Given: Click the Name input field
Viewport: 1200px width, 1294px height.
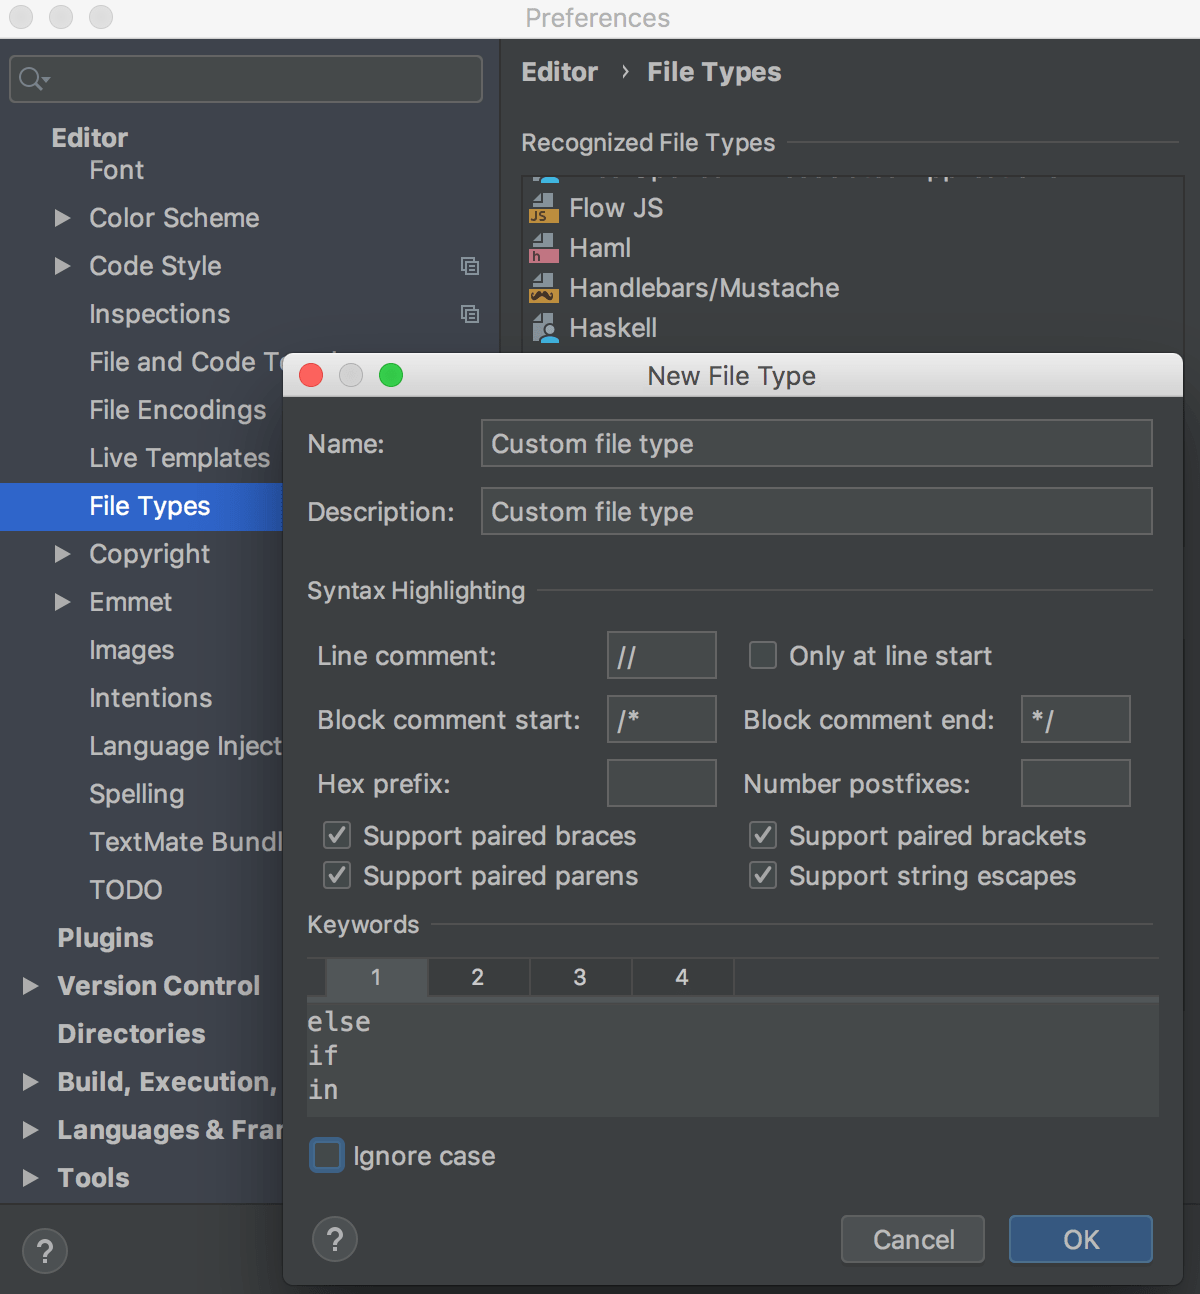Looking at the screenshot, I should [815, 443].
